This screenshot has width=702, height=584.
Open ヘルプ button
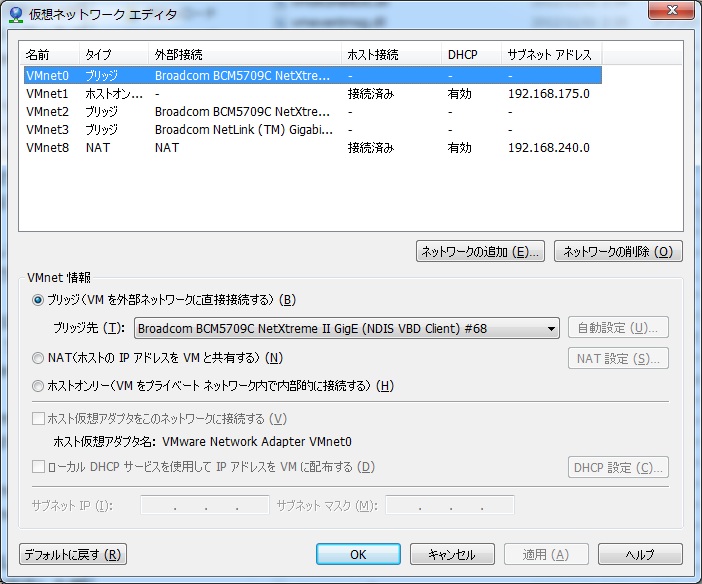pos(640,554)
